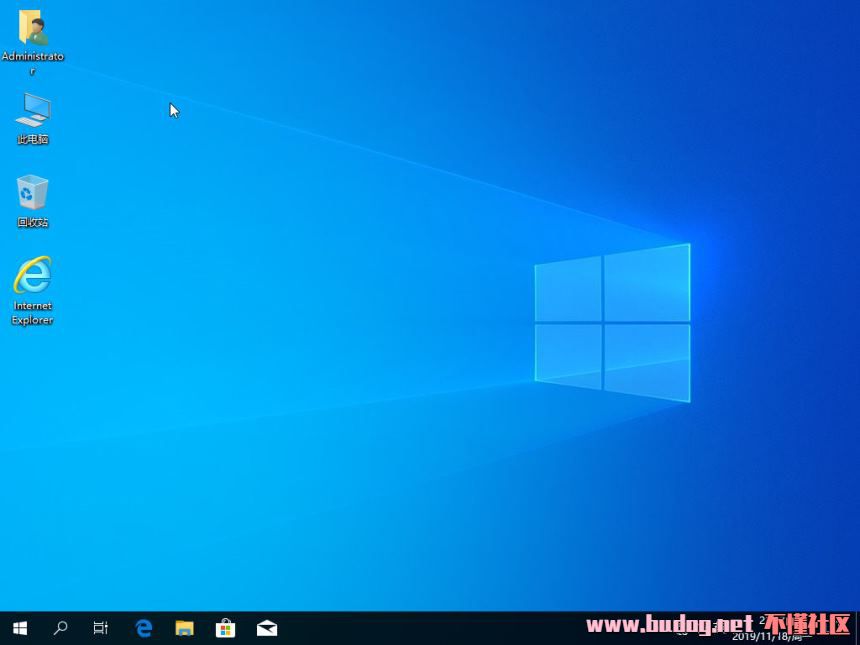The height and width of the screenshot is (645, 860).
Task: Open Task View from the taskbar
Action: coord(101,628)
